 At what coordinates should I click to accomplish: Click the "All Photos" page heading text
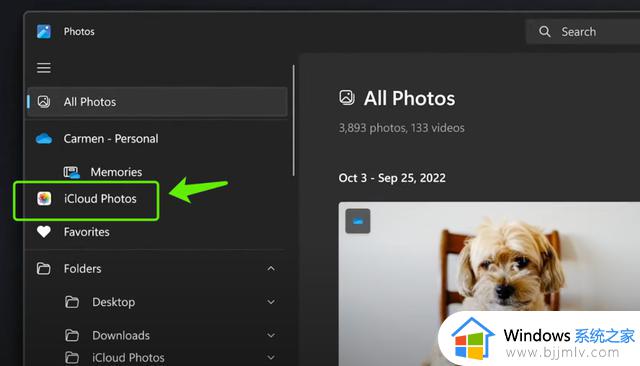[x=409, y=98]
